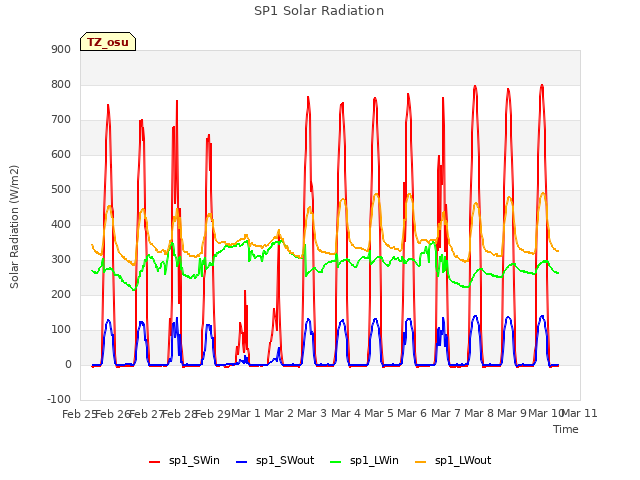Click the SP1 Solar Radiation chart title
Image resolution: width=640 pixels, height=480 pixels.
319,11
